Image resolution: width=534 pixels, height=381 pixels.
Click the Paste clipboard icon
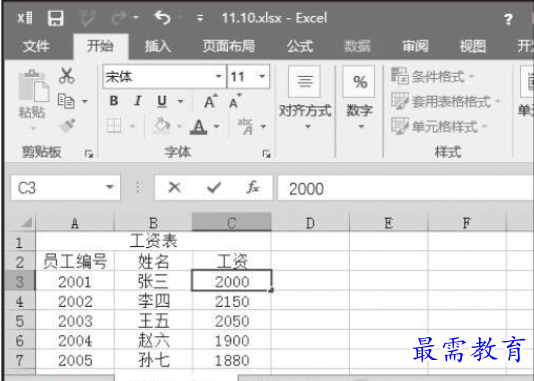tap(33, 86)
